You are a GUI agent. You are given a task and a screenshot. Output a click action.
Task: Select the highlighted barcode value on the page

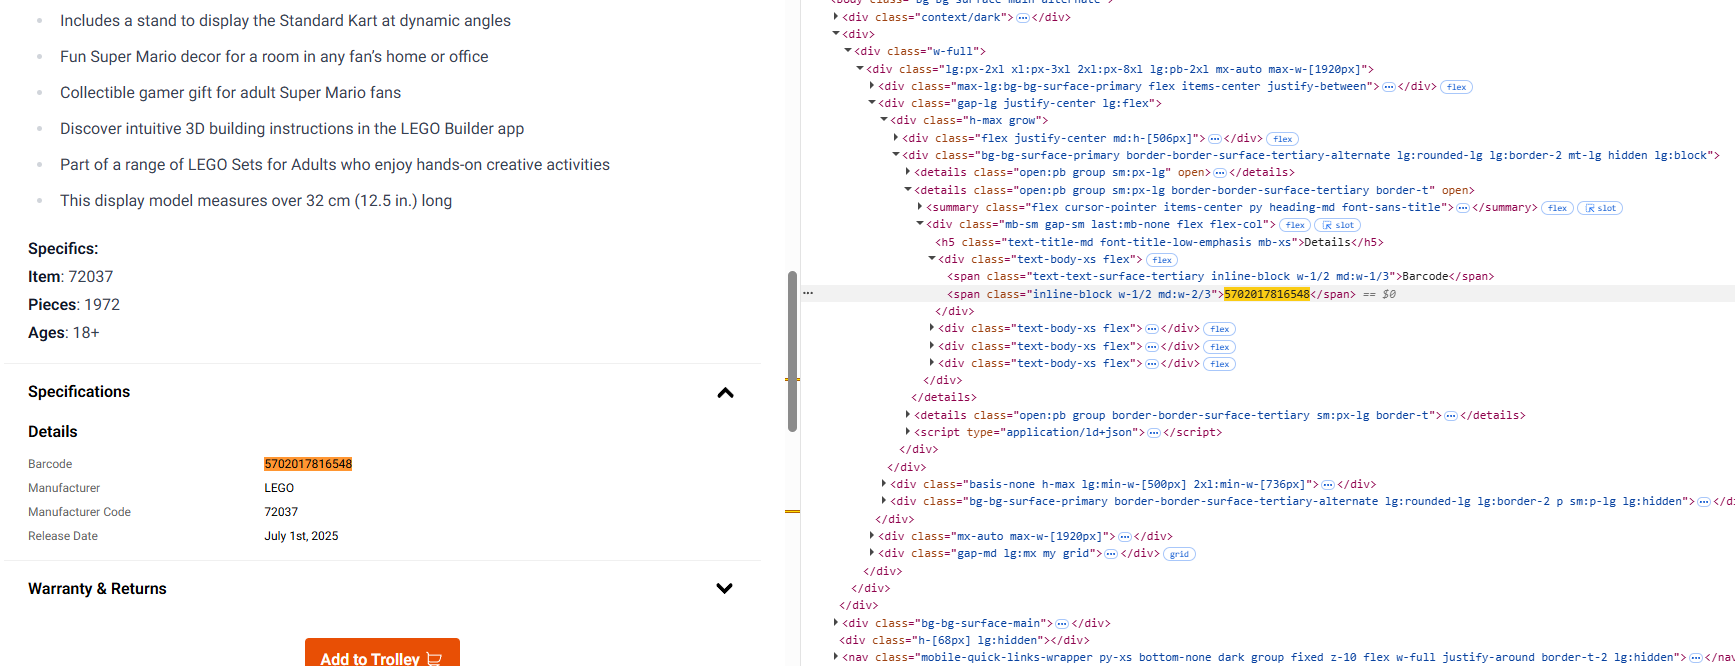(308, 464)
